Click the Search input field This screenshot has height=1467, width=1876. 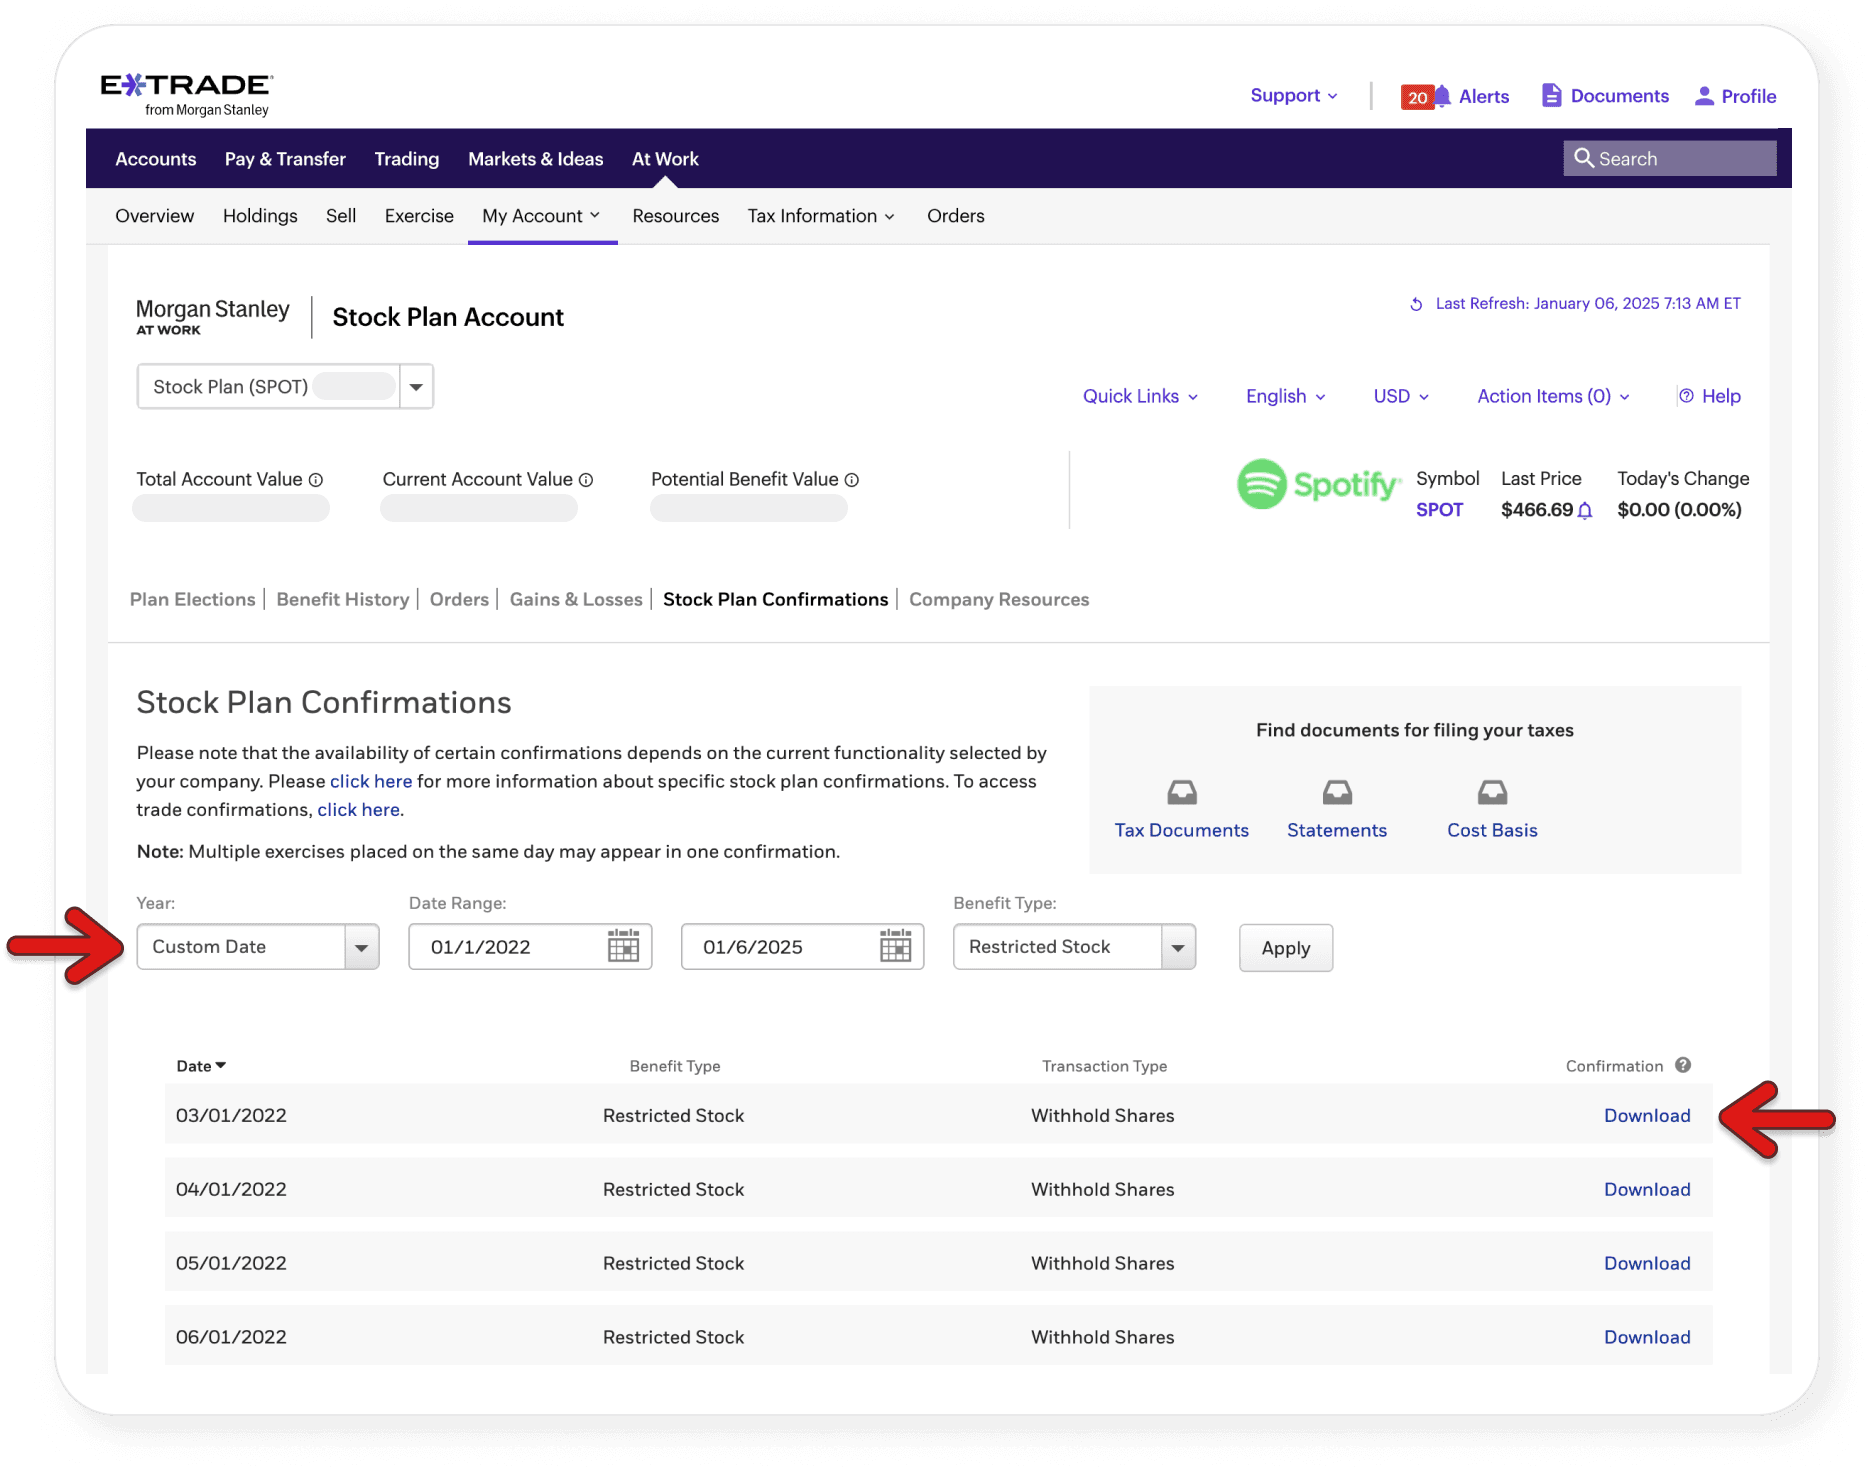(x=1670, y=158)
